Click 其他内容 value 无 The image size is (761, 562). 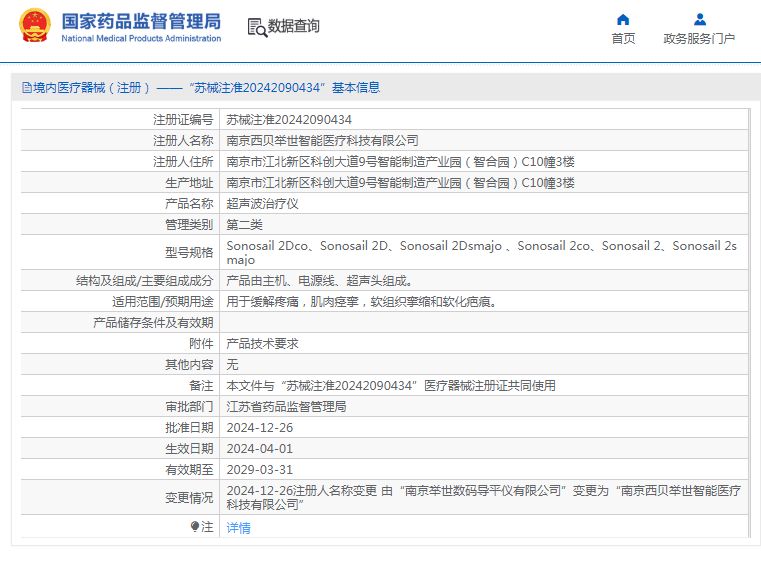coord(232,364)
